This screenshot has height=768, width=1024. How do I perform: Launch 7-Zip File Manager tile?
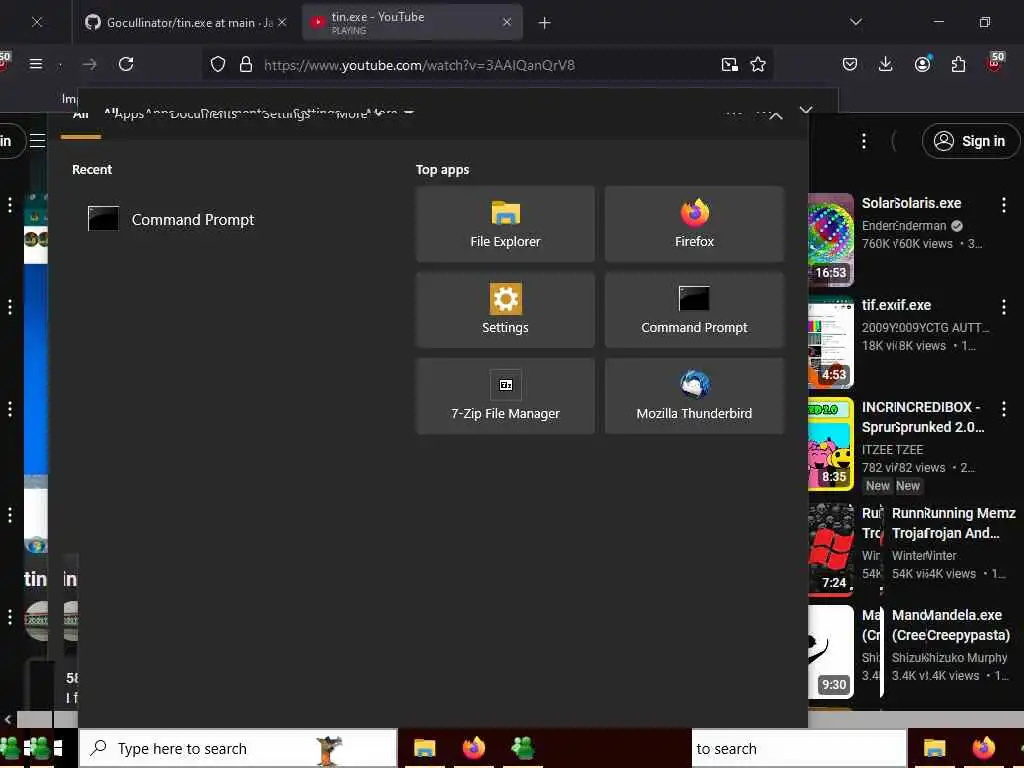(x=505, y=396)
